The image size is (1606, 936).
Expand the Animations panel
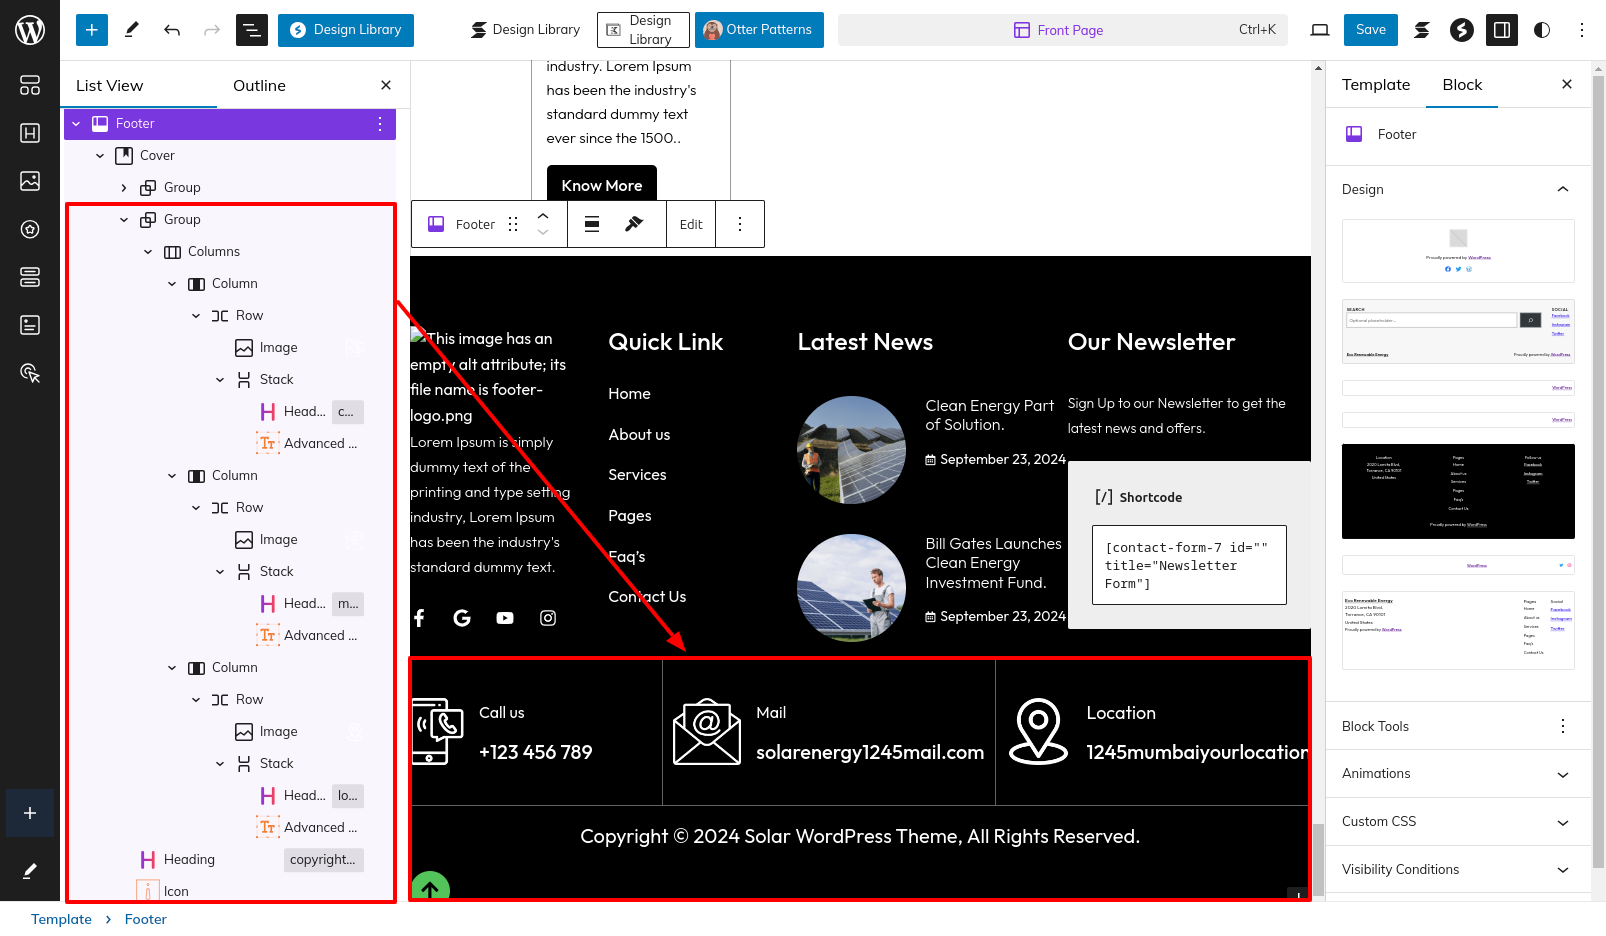click(x=1562, y=774)
